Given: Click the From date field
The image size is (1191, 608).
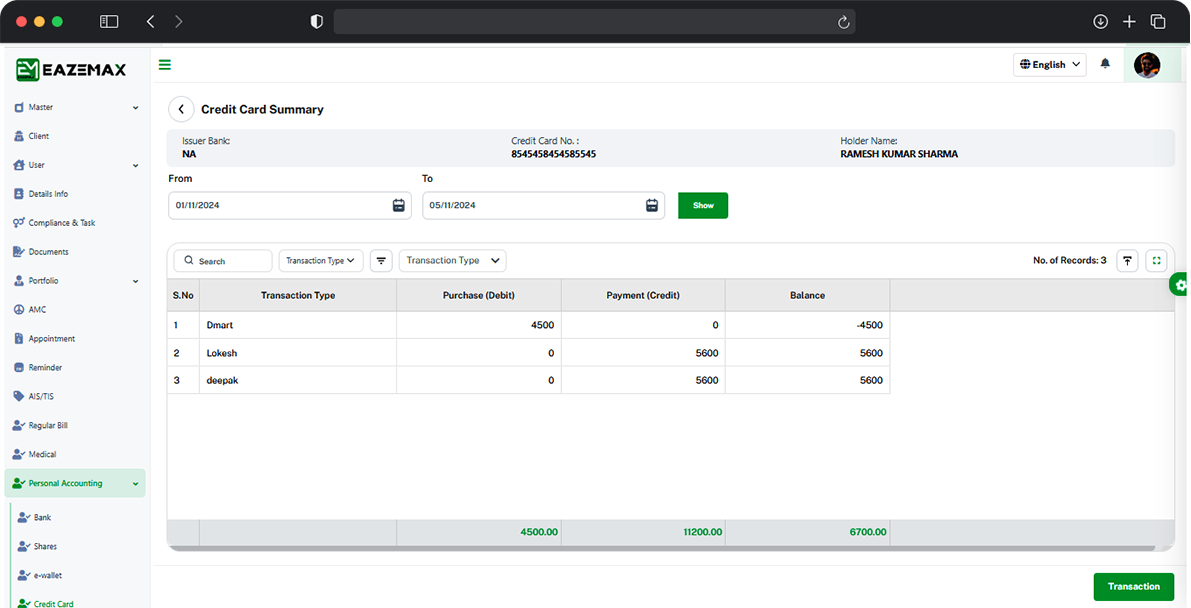Looking at the screenshot, I should [289, 205].
